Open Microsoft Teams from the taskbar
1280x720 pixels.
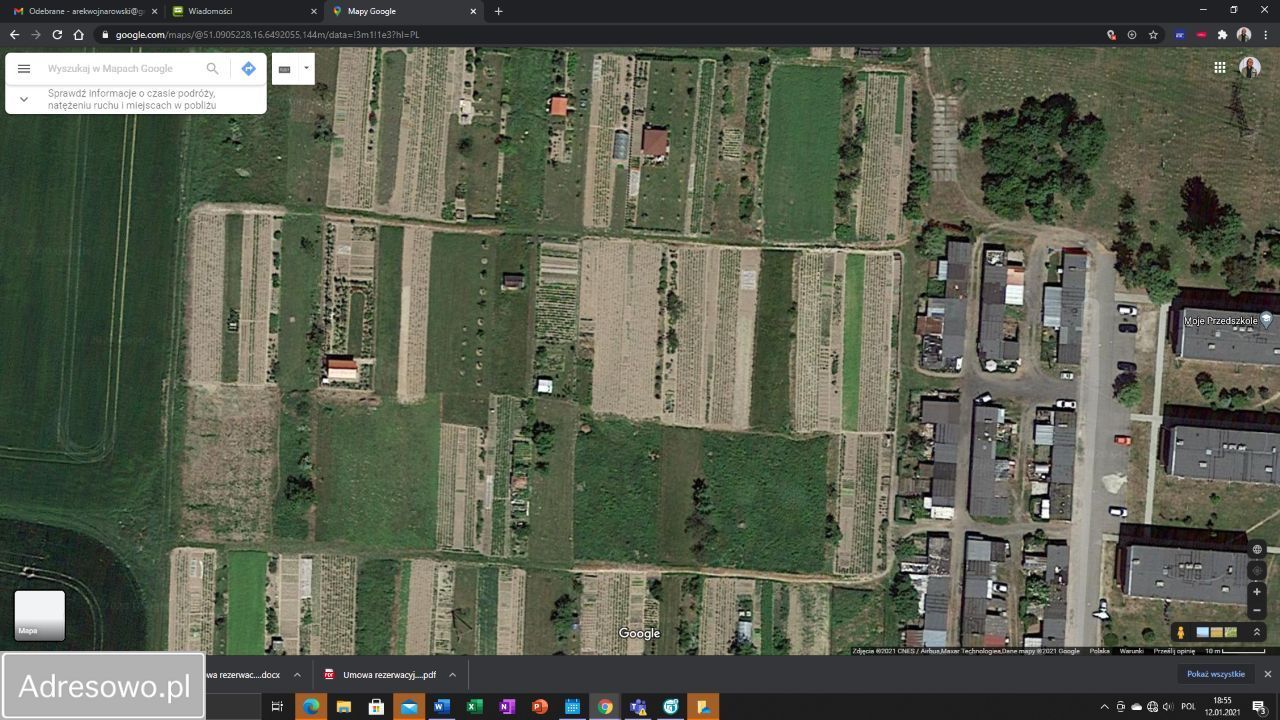tap(638, 707)
